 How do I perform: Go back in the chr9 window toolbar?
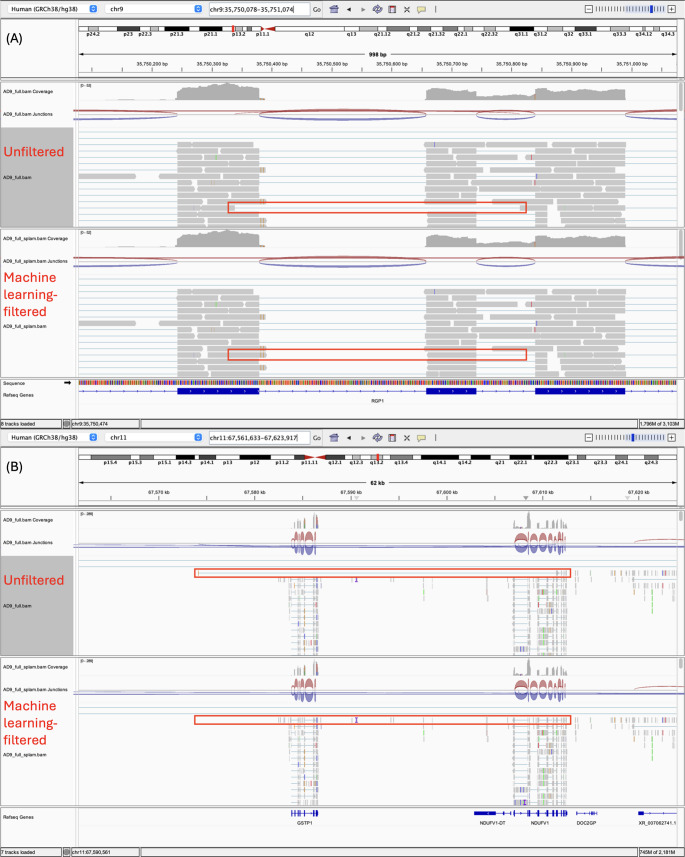click(349, 9)
